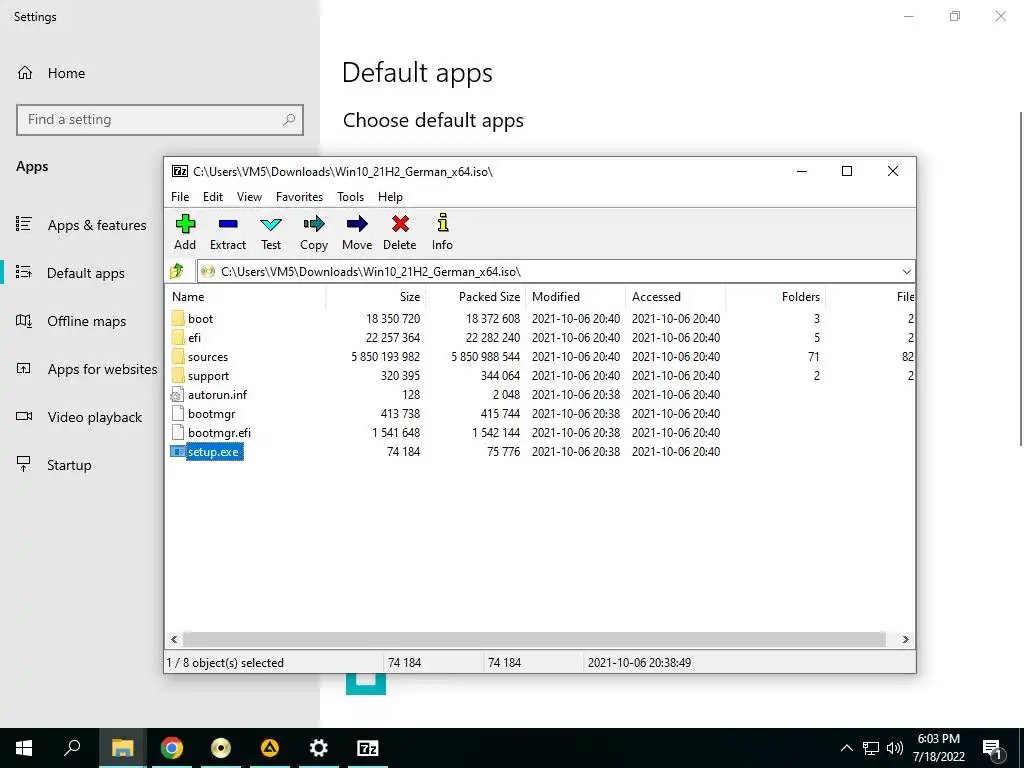The width and height of the screenshot is (1024, 768).
Task: Open Offline maps in Settings sidebar
Action: tap(71, 321)
